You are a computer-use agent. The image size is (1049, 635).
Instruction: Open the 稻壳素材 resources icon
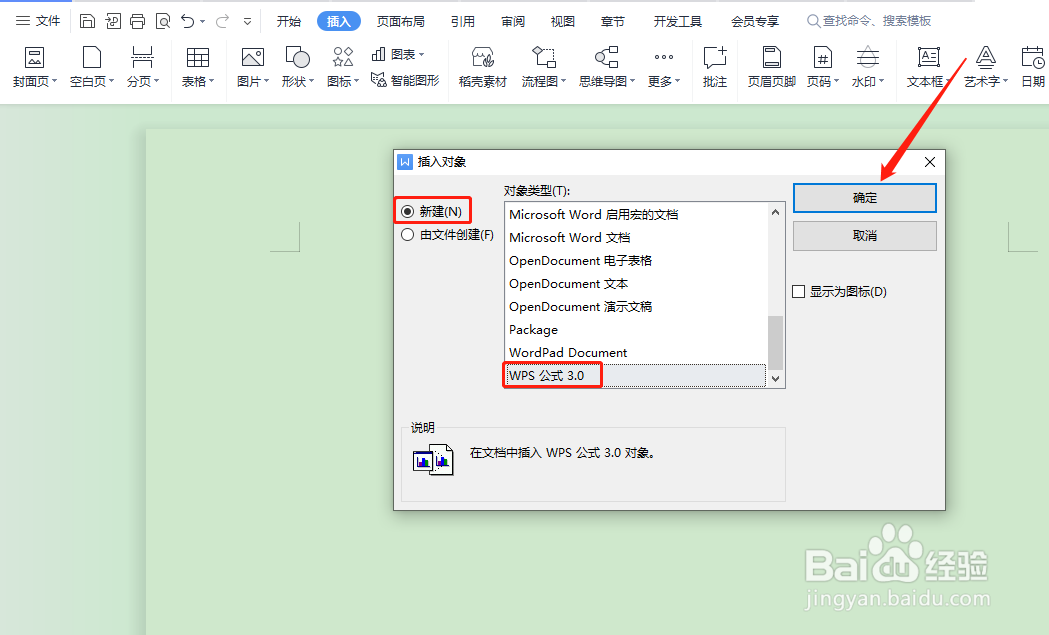pos(483,58)
